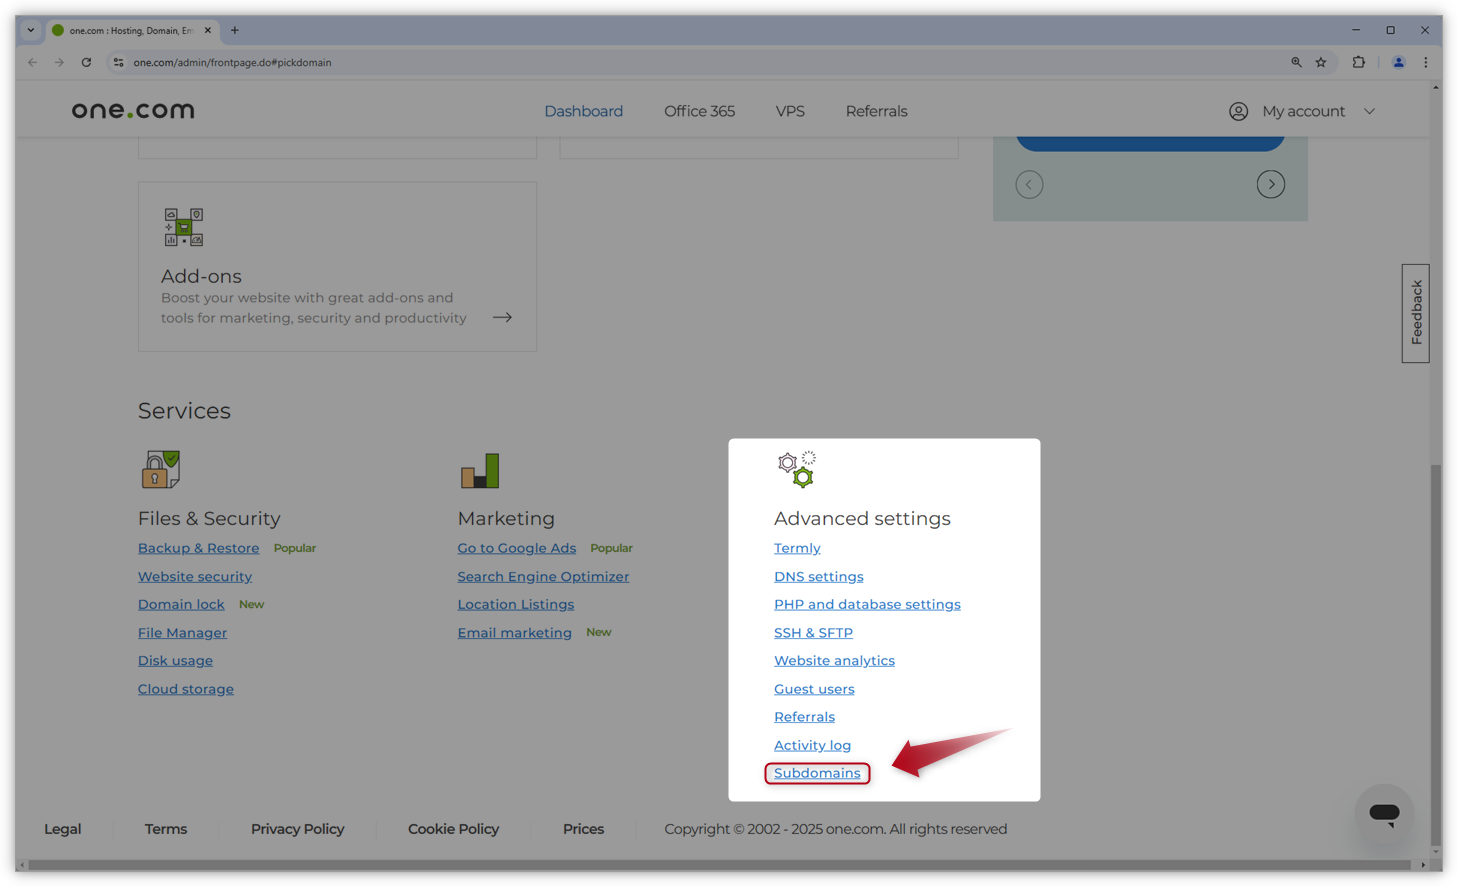Image resolution: width=1458 pixels, height=887 pixels.
Task: Open the tab search chevron
Action: [x=29, y=30]
